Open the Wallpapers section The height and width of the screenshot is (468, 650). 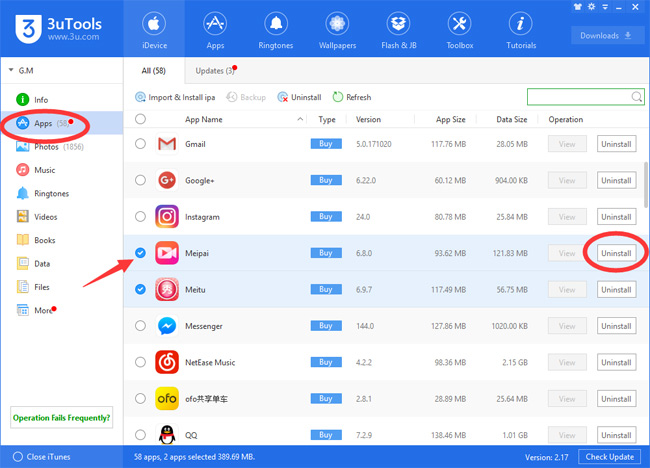point(337,30)
